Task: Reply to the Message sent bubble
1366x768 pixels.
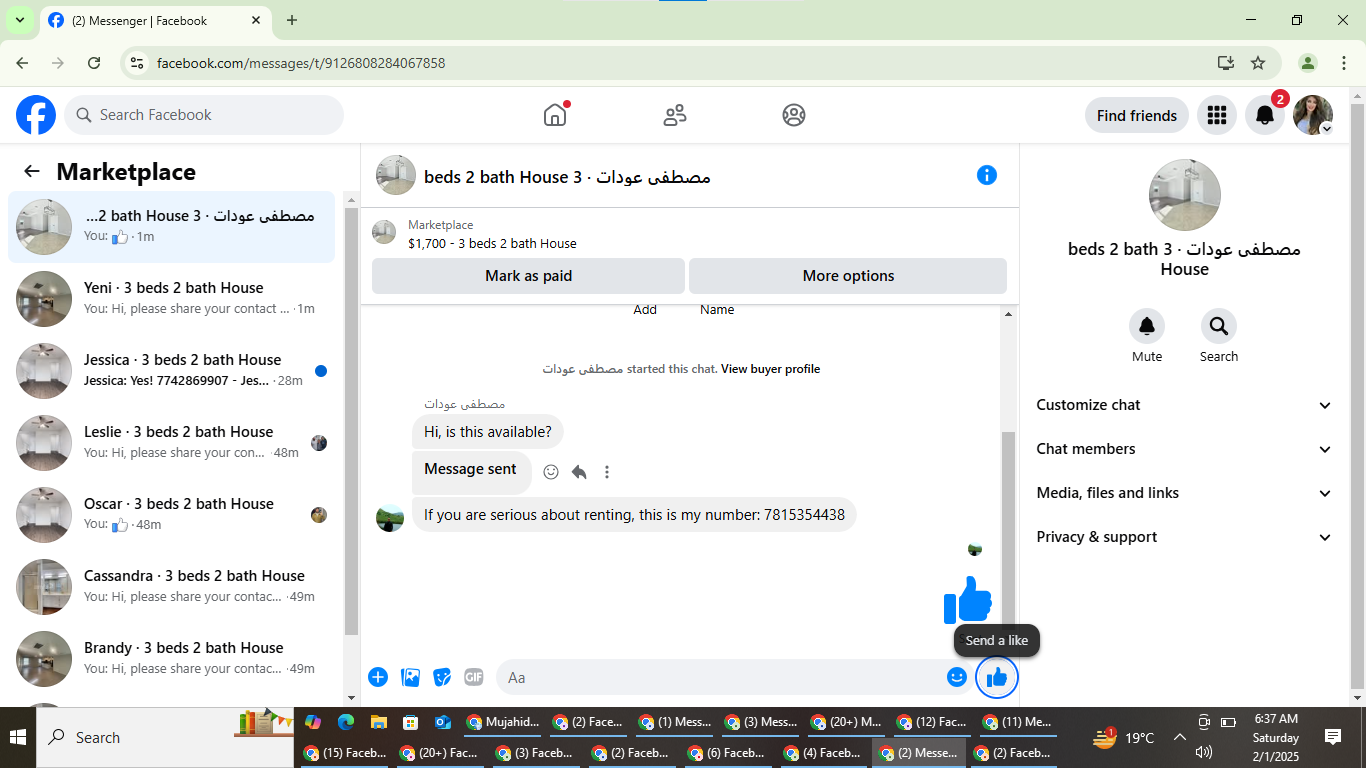Action: click(x=579, y=472)
